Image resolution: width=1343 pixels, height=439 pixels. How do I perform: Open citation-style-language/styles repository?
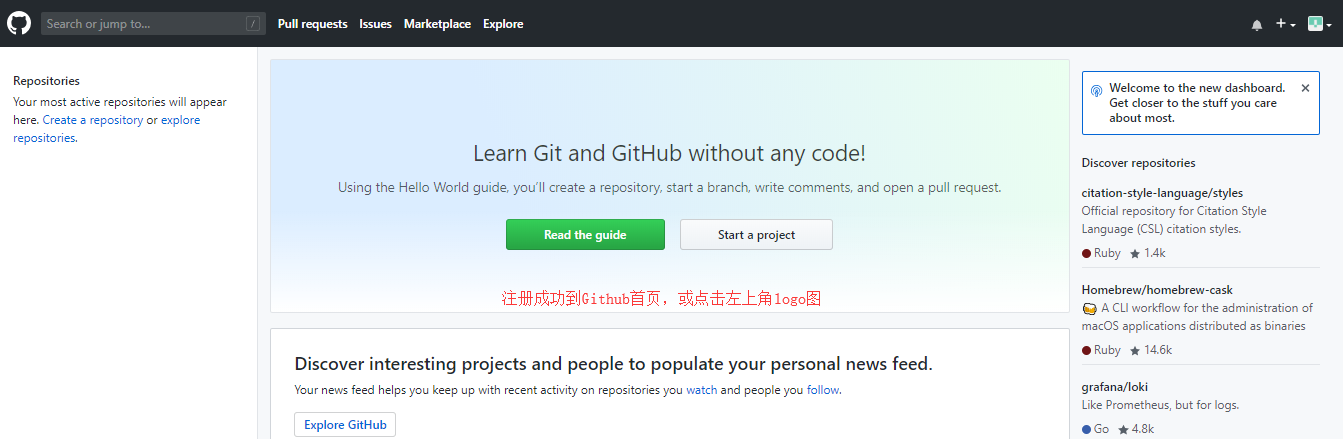click(x=1162, y=193)
